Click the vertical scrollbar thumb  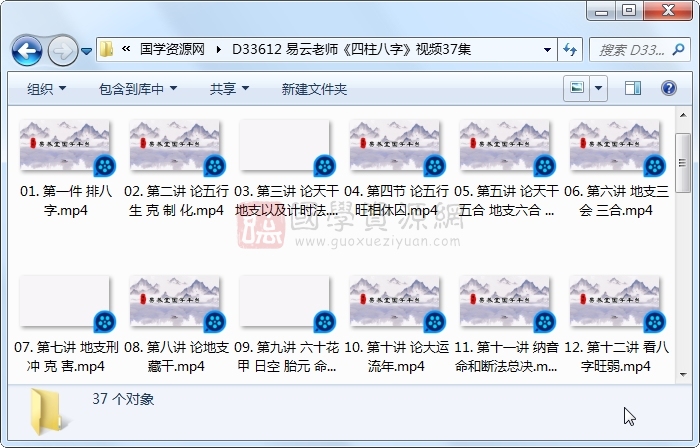point(682,163)
